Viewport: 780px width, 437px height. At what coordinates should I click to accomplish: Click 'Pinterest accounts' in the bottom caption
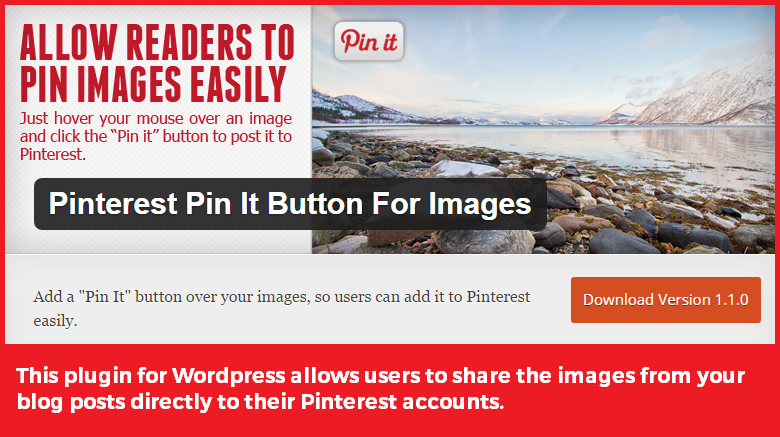point(402,402)
